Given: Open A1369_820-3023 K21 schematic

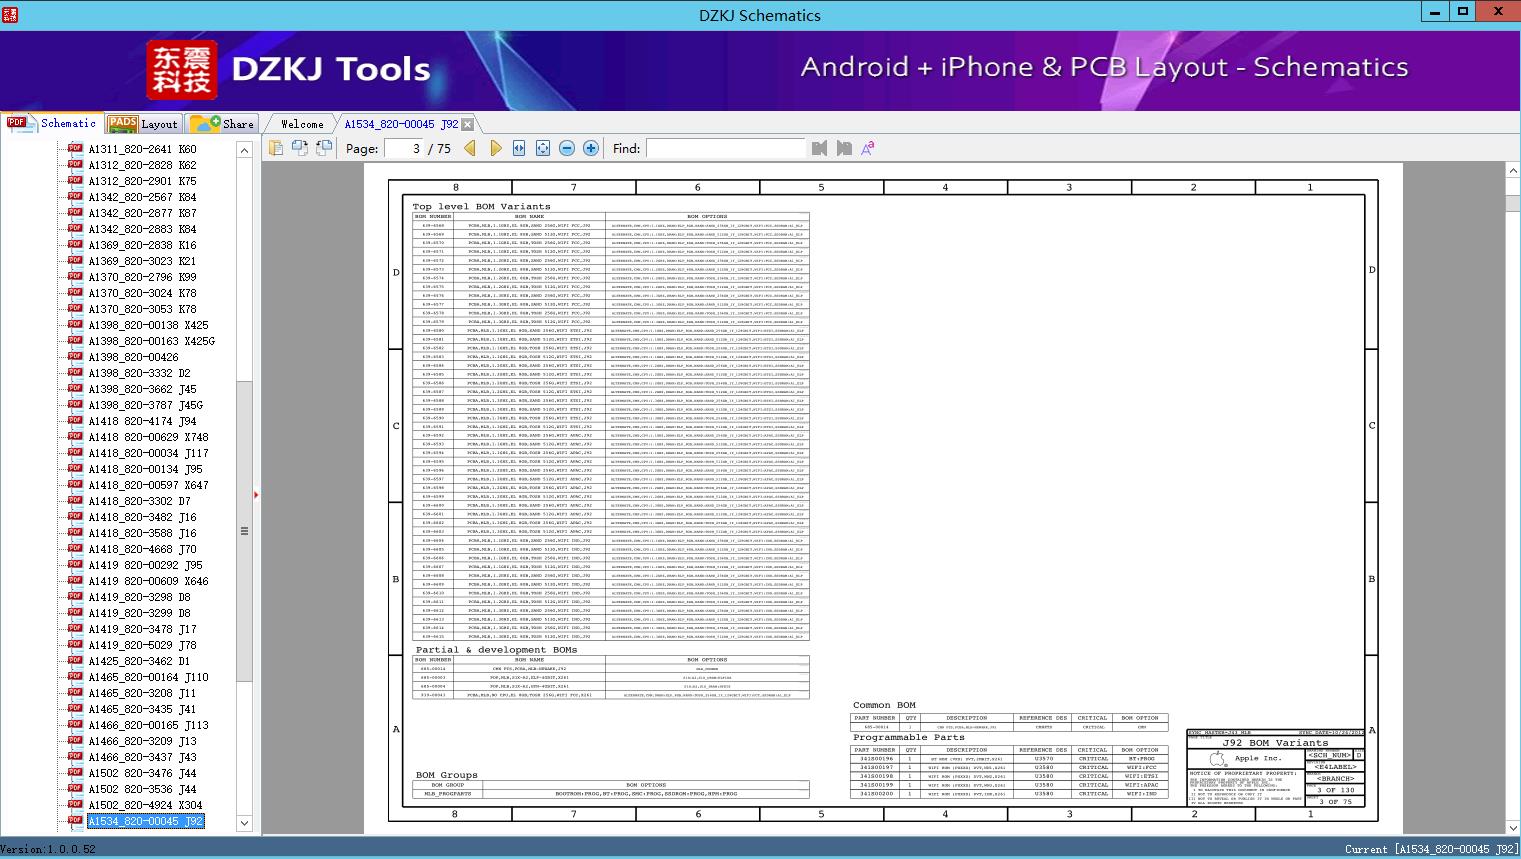Looking at the screenshot, I should [142, 261].
